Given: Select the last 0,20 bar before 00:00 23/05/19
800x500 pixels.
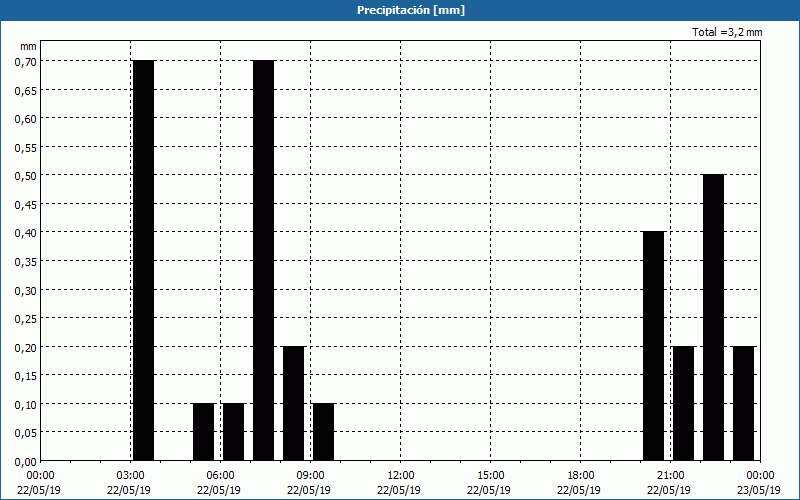Looking at the screenshot, I should pyautogui.click(x=744, y=404).
